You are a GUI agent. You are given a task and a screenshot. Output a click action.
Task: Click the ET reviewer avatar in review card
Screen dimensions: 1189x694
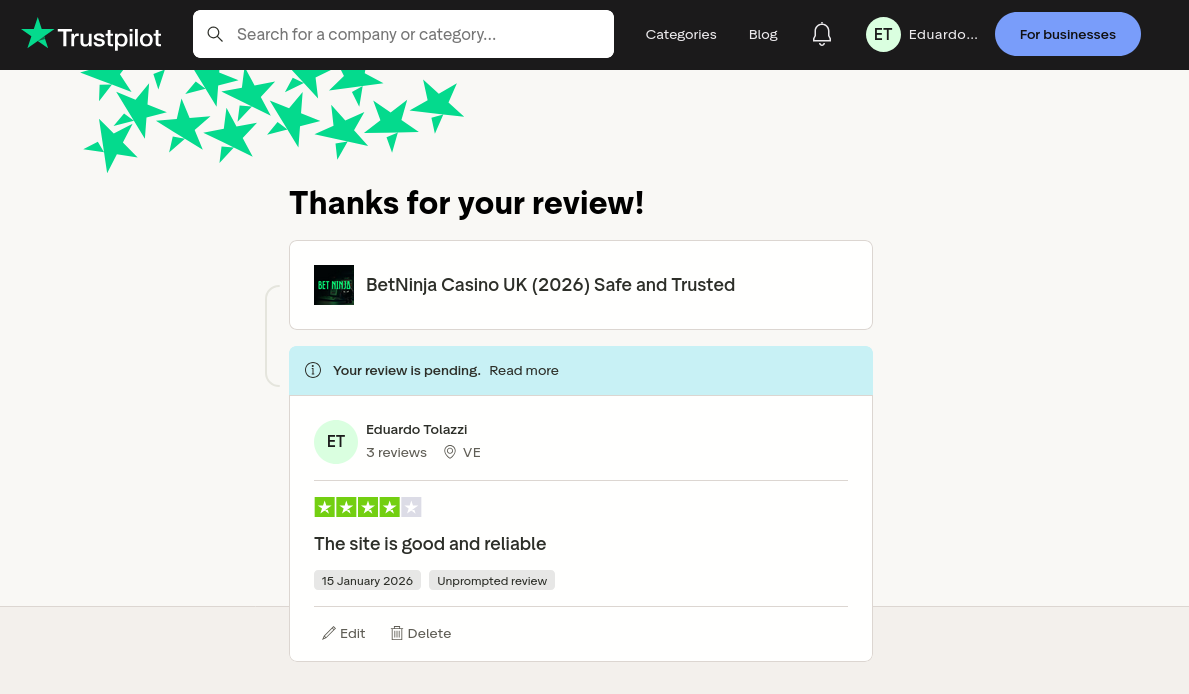(336, 441)
